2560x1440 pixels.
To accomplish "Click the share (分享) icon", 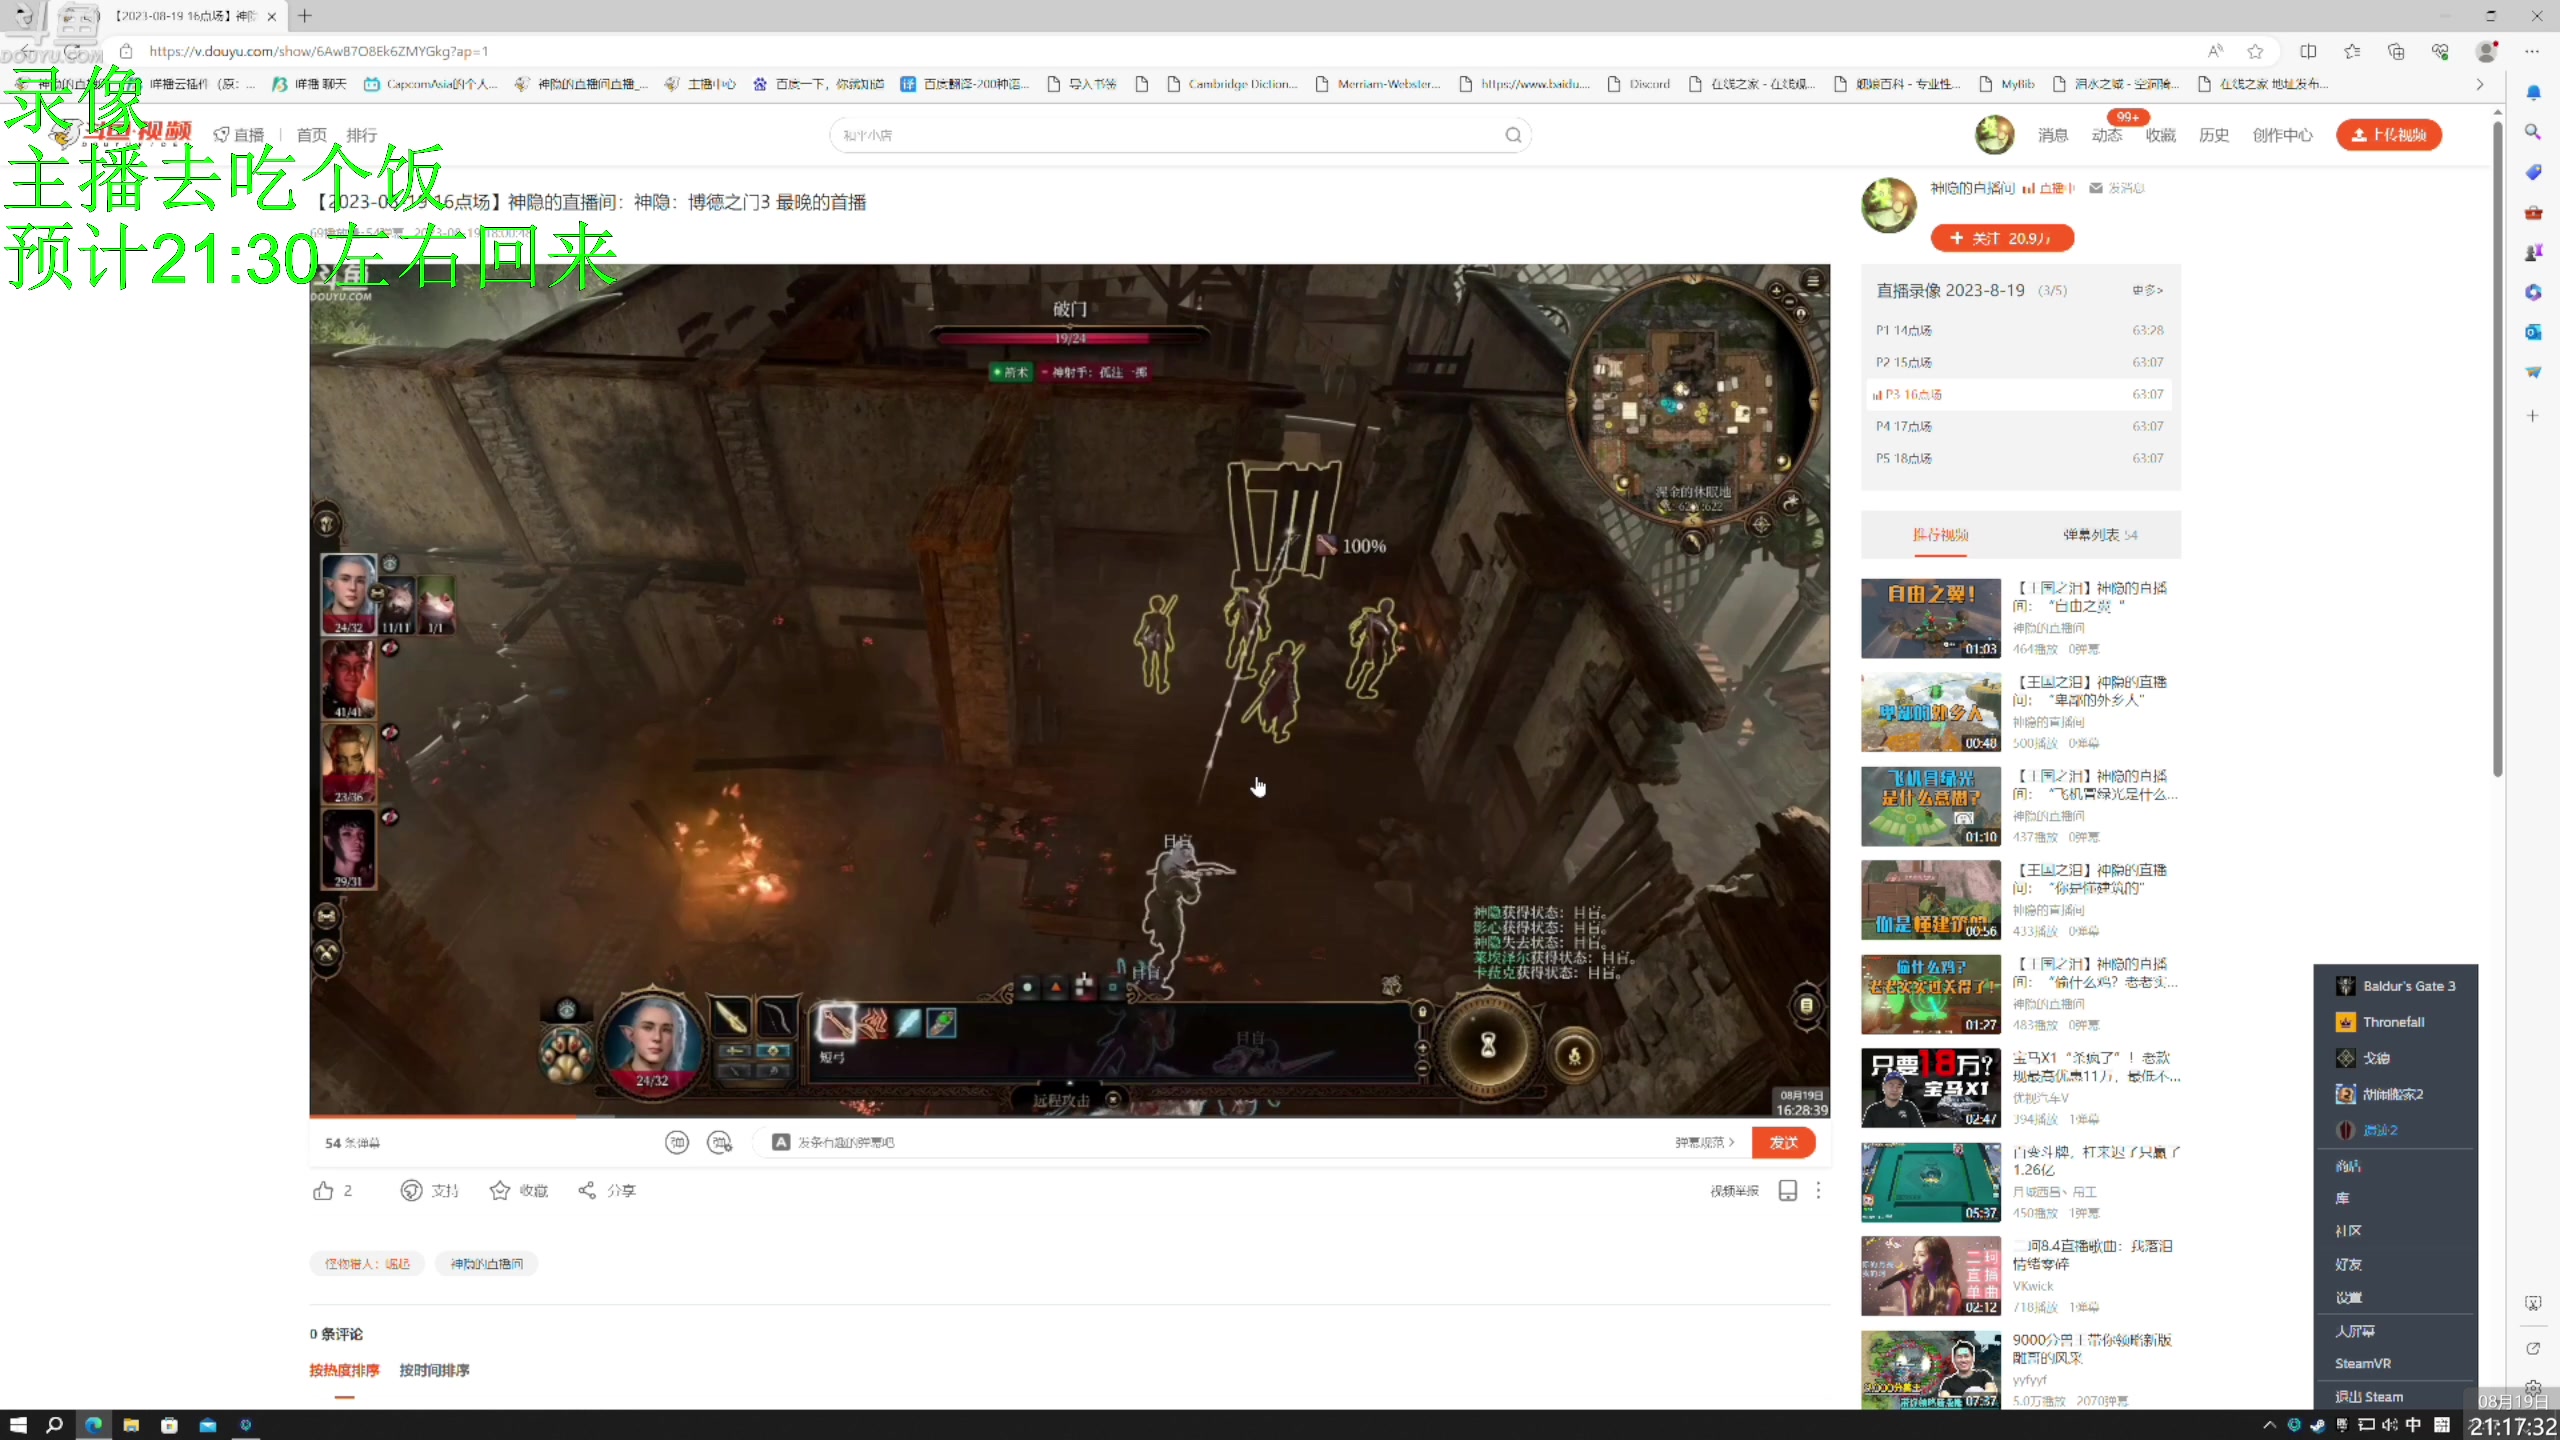I will click(x=587, y=1190).
